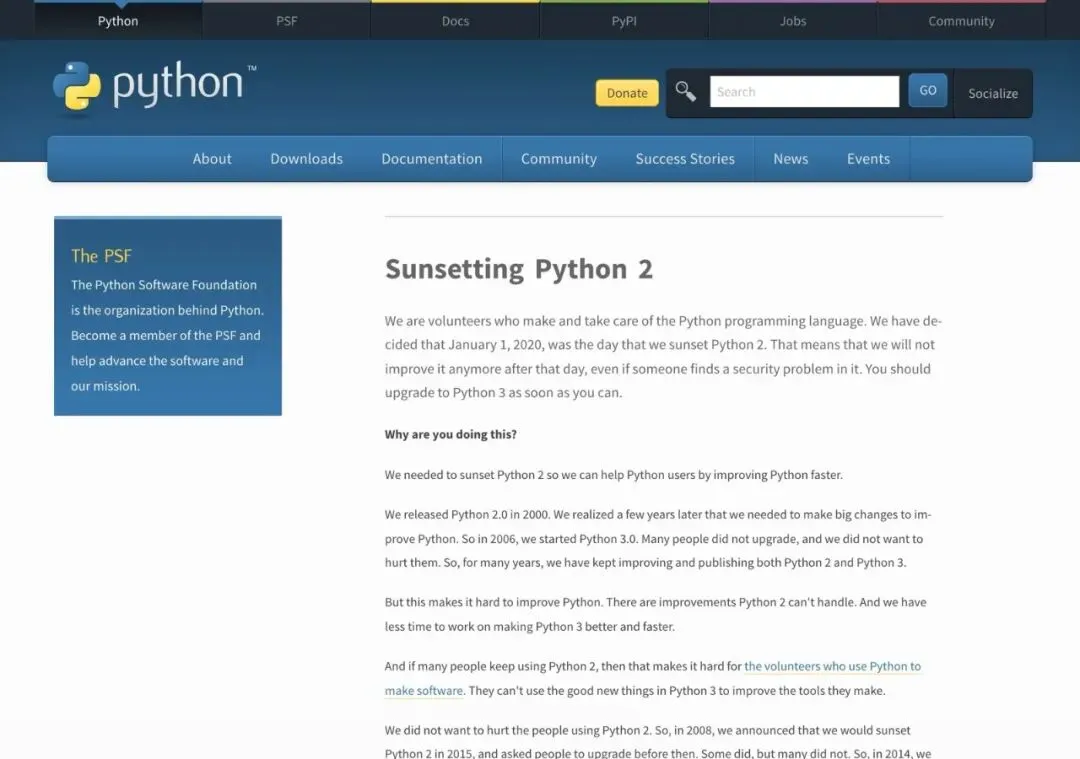This screenshot has height=759, width=1080.
Task: Click the Python logo icon
Action: [x=76, y=85]
